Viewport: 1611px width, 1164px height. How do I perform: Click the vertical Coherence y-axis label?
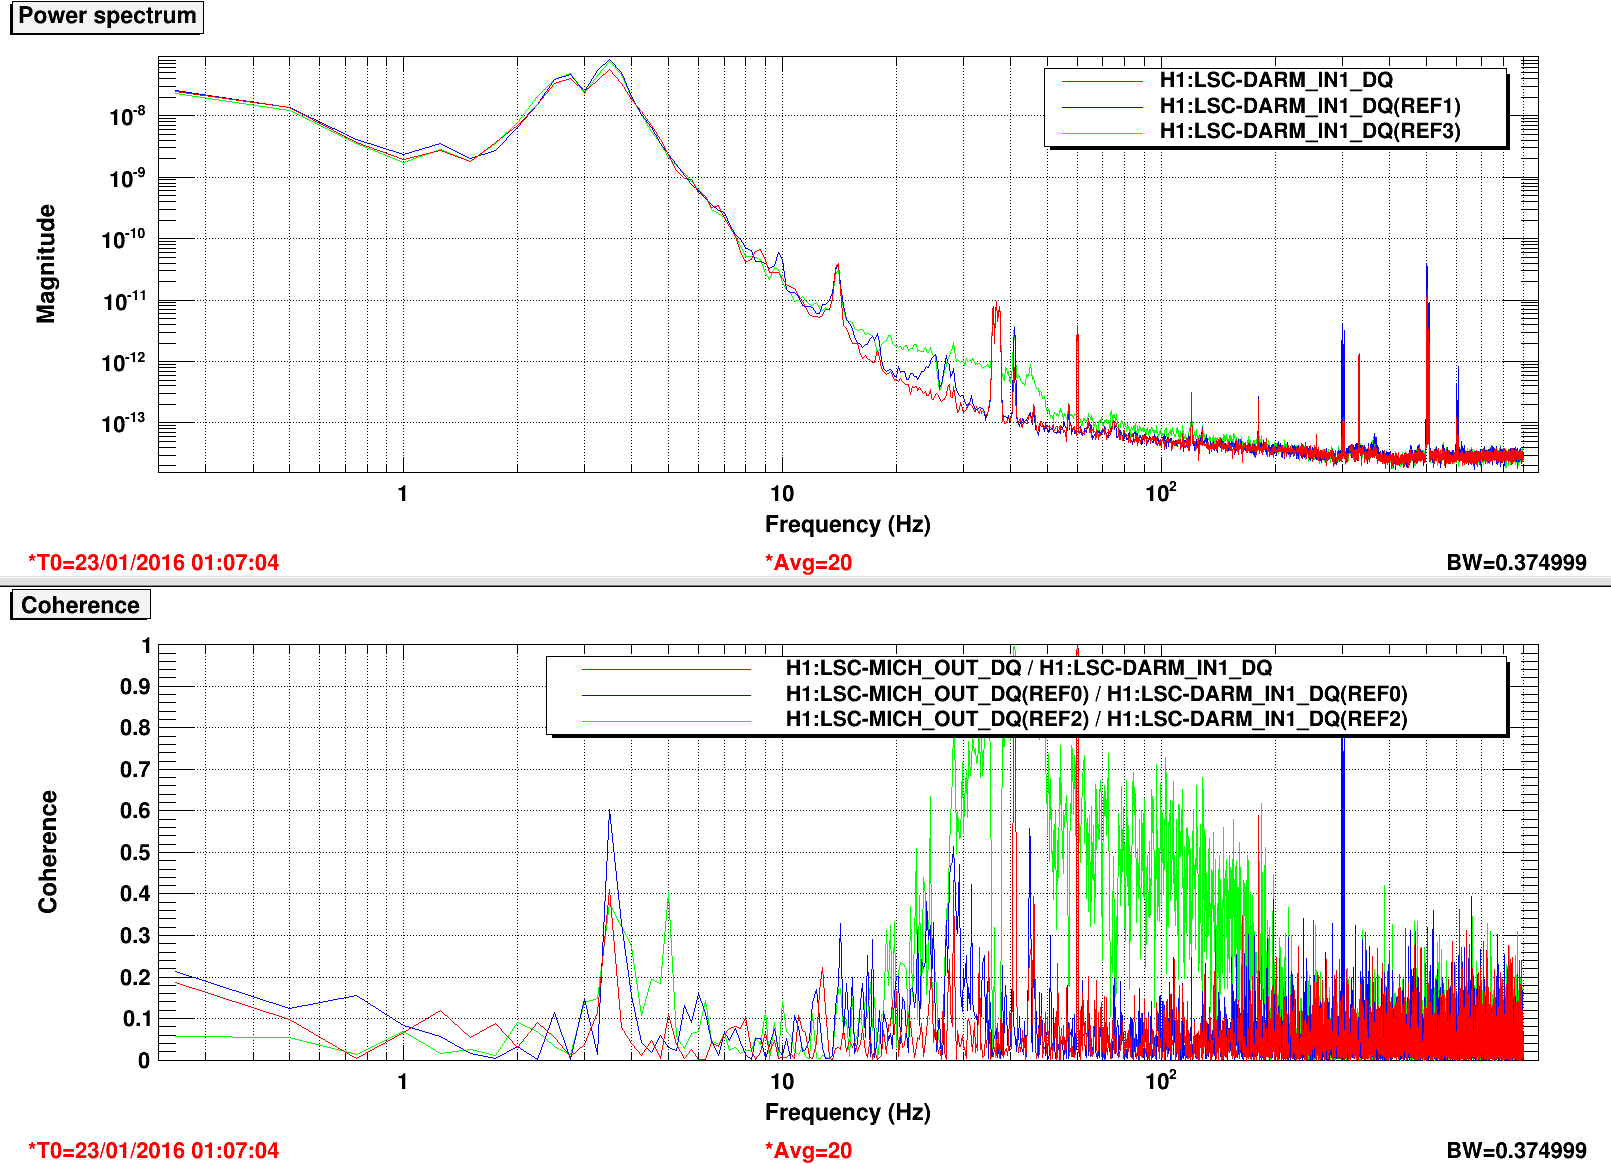48,852
